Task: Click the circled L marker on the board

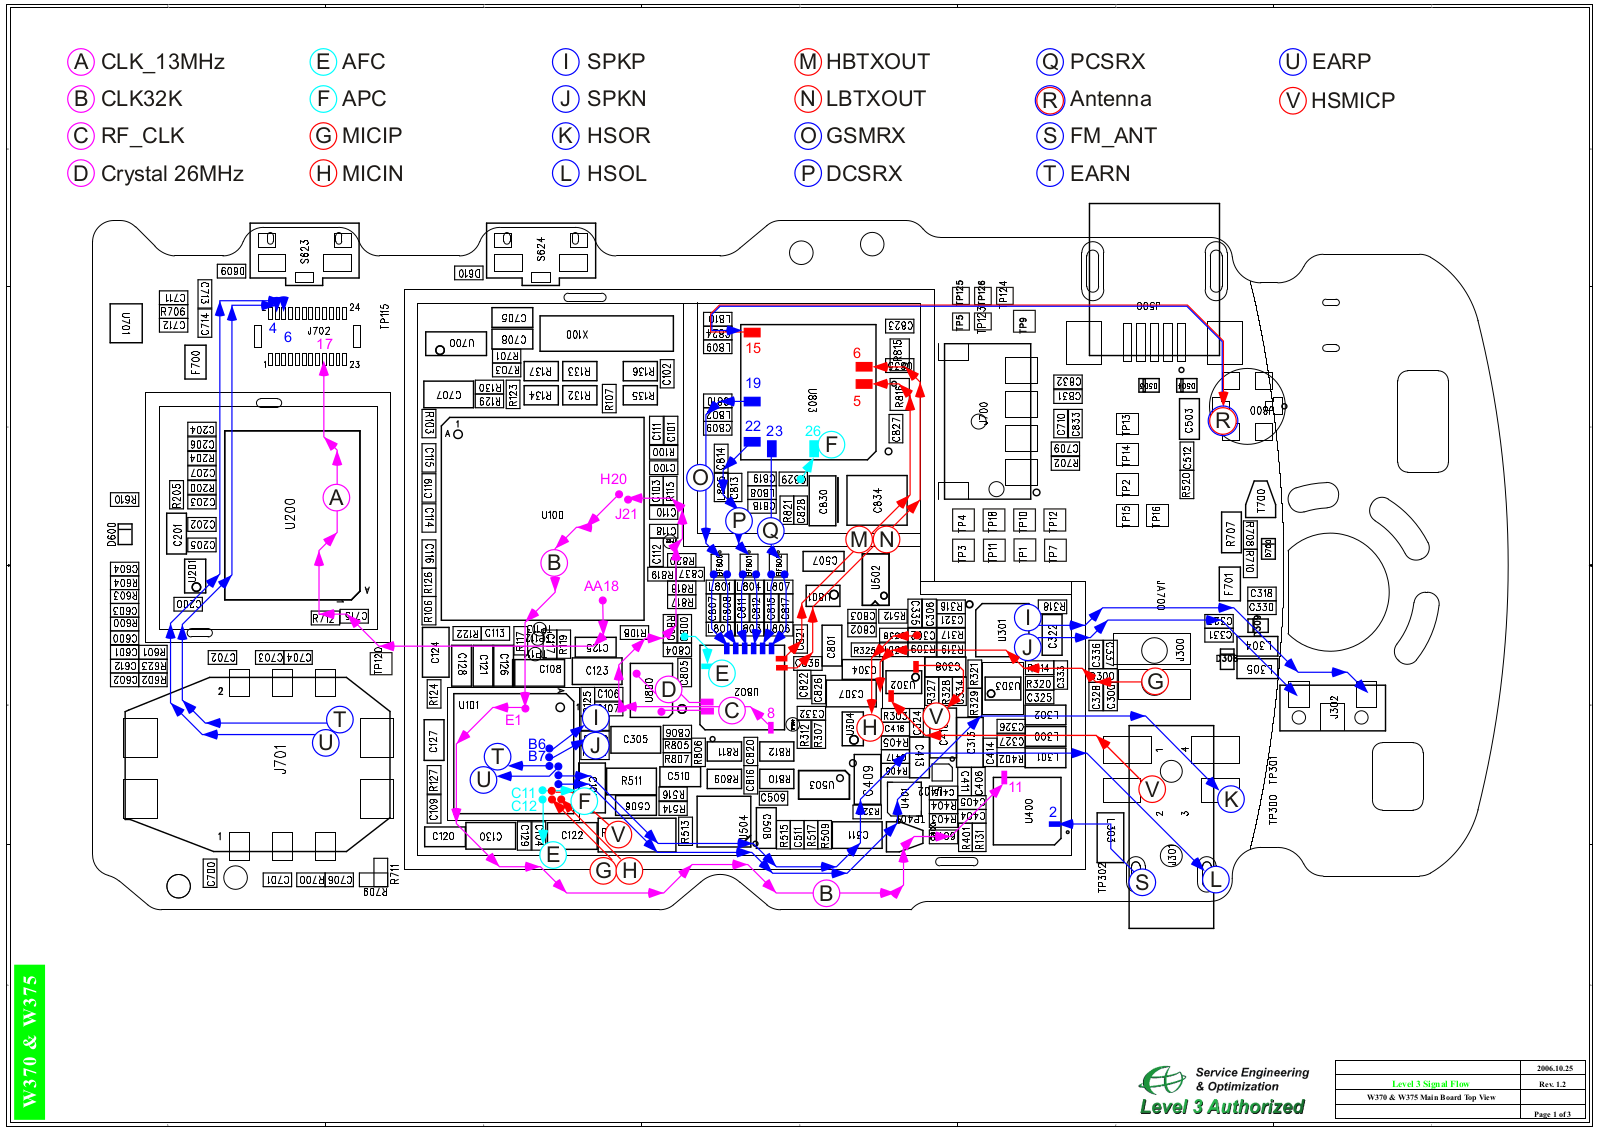Action: point(1215,880)
